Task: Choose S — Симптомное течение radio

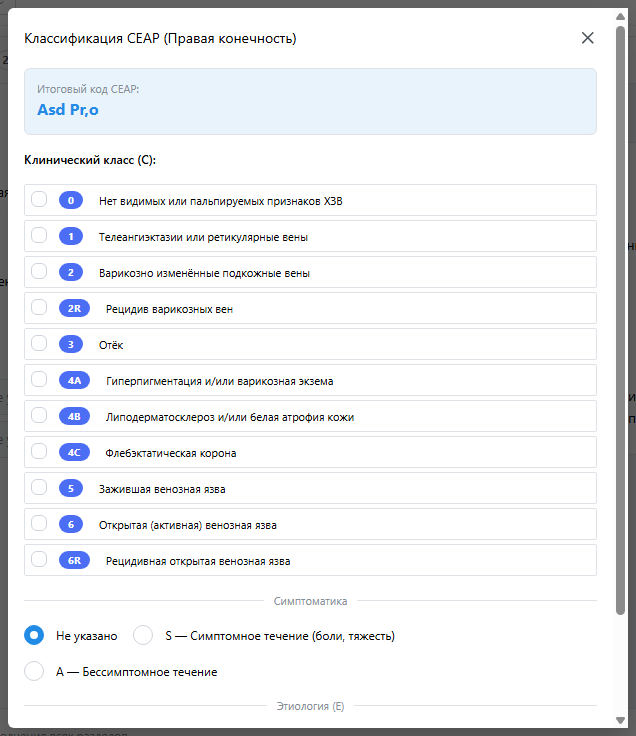Action: (143, 635)
